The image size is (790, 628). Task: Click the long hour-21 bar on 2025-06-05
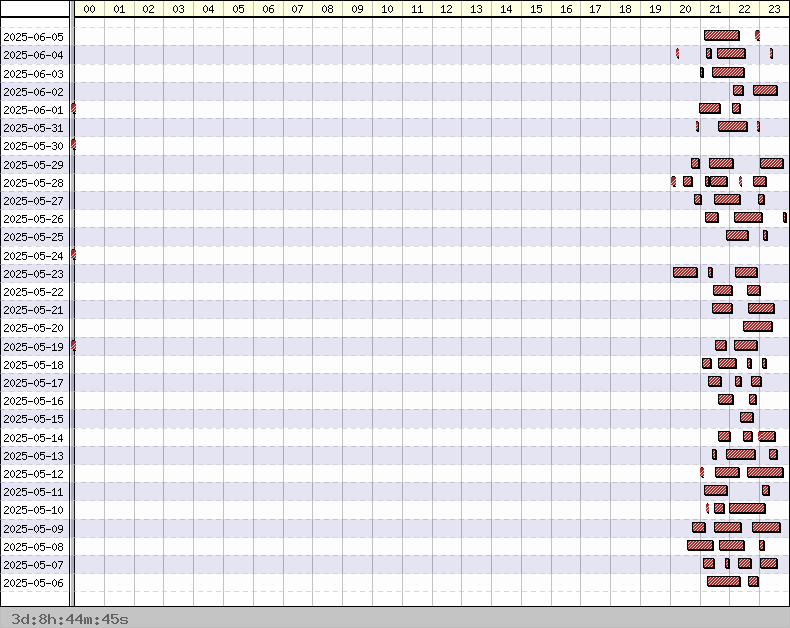click(722, 35)
